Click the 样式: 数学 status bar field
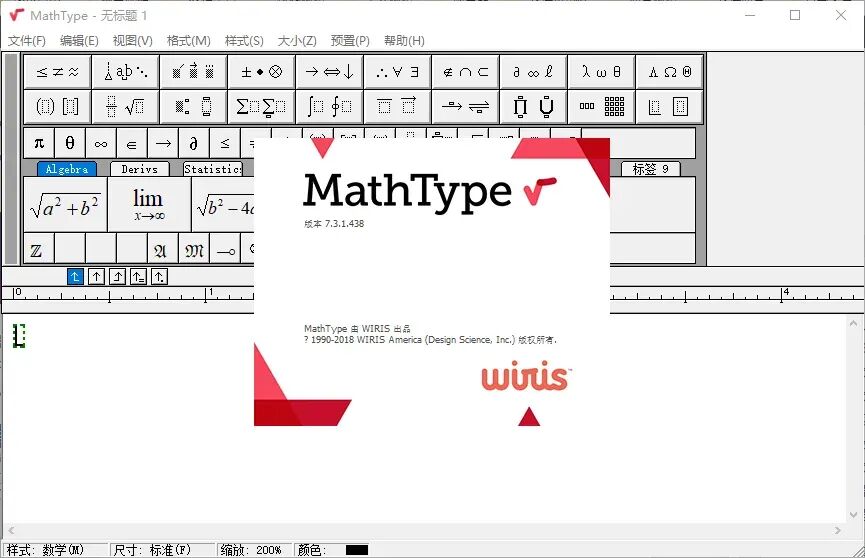865x558 pixels. [55, 550]
